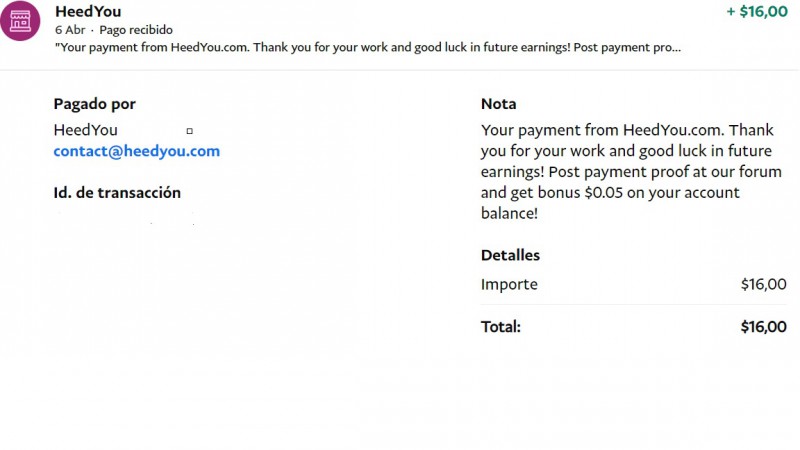Click the "Total:" label

point(501,326)
